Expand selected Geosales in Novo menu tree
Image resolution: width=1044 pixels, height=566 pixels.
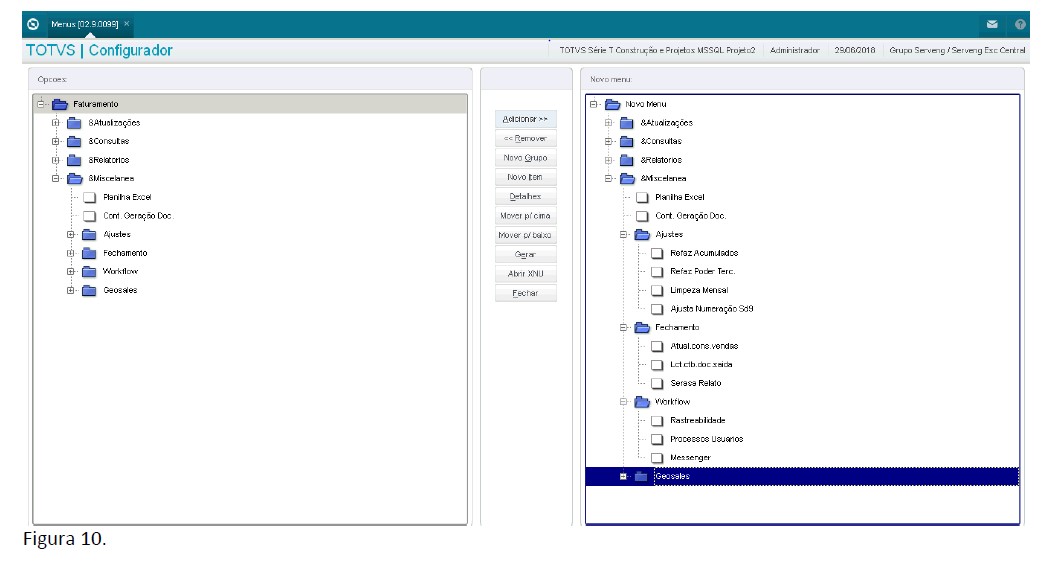click(623, 476)
